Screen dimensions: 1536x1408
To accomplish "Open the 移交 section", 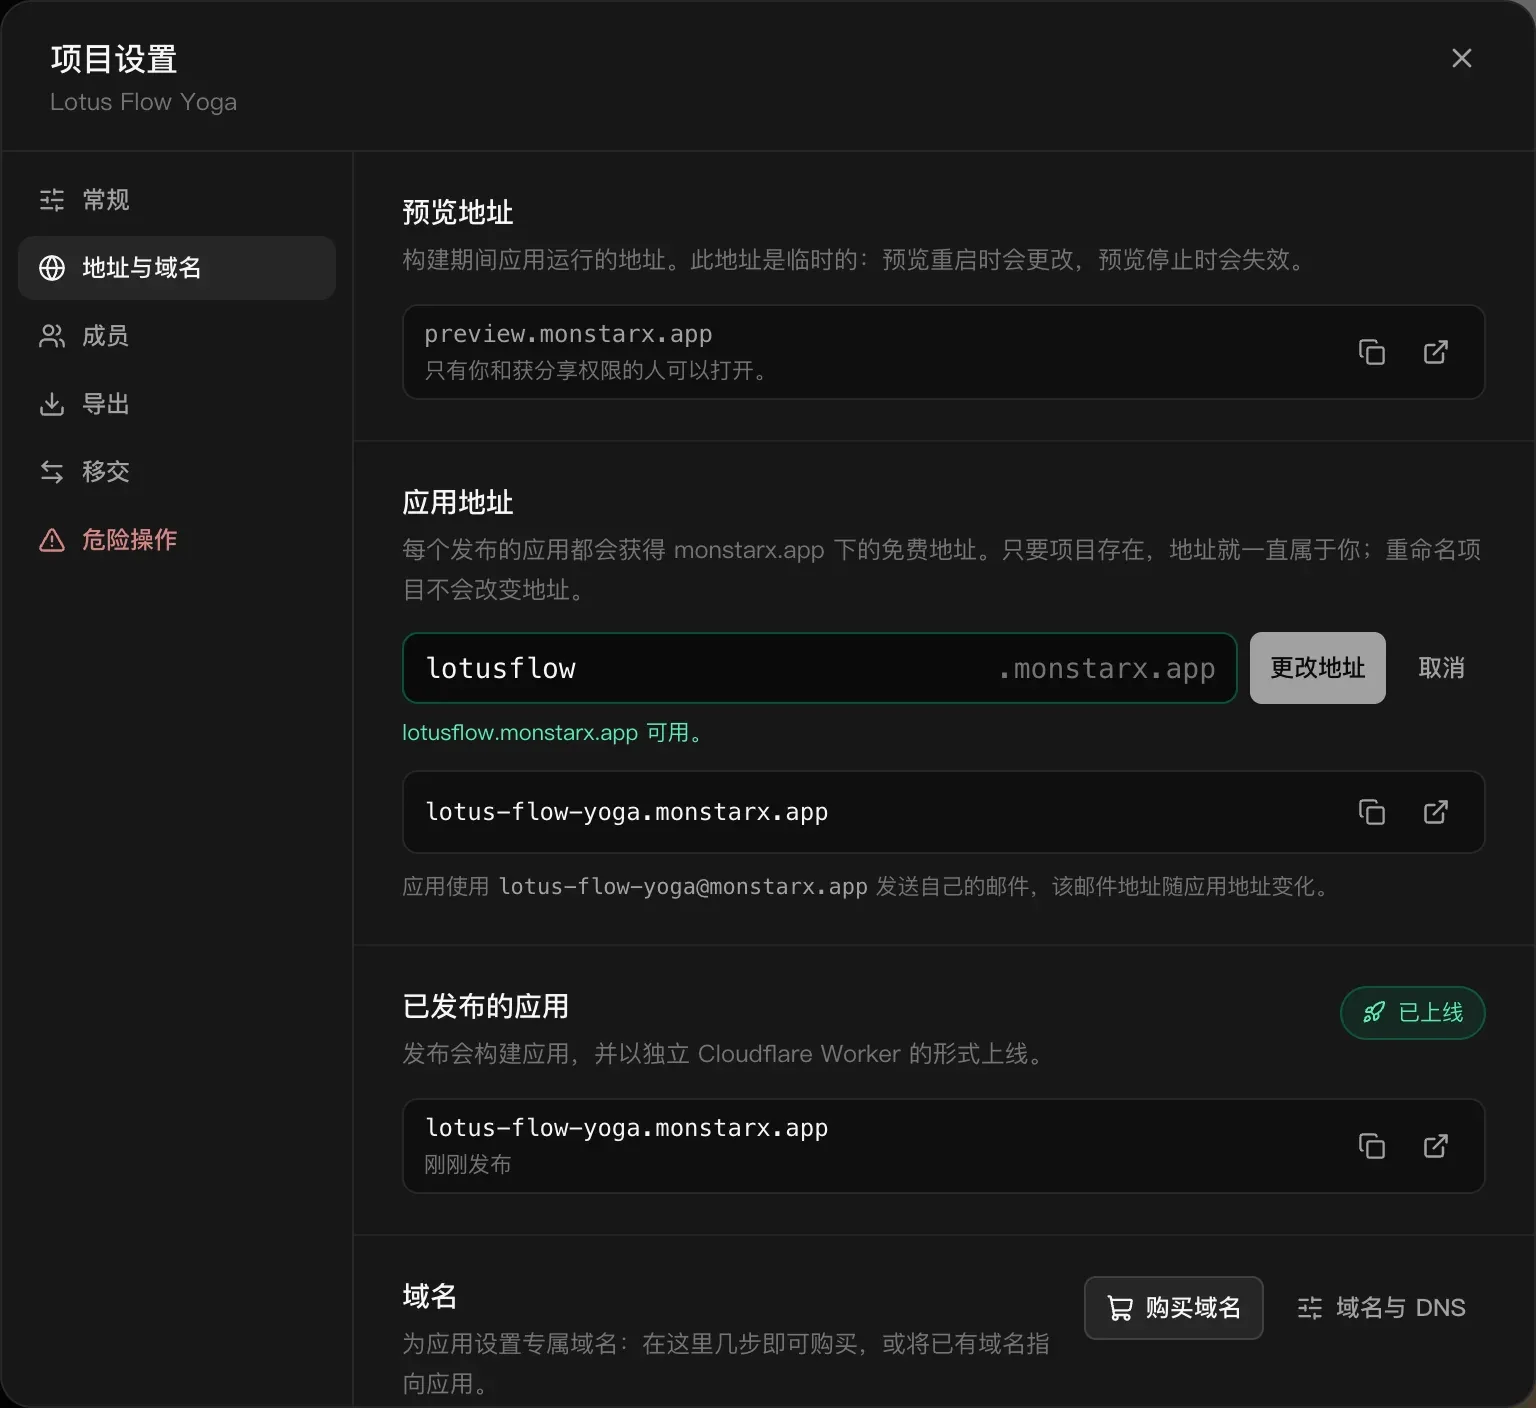I will (x=177, y=472).
